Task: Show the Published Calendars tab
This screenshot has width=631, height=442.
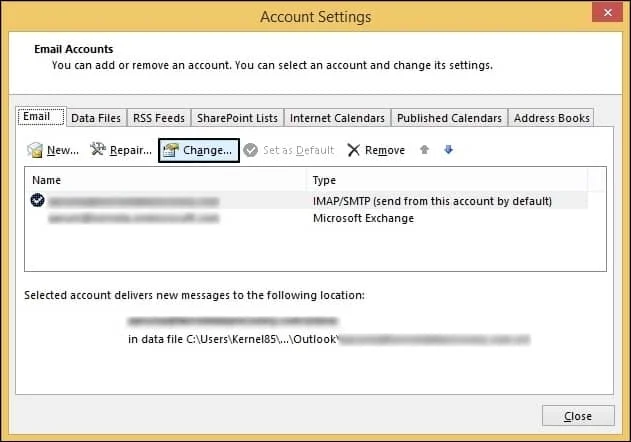Action: click(450, 118)
